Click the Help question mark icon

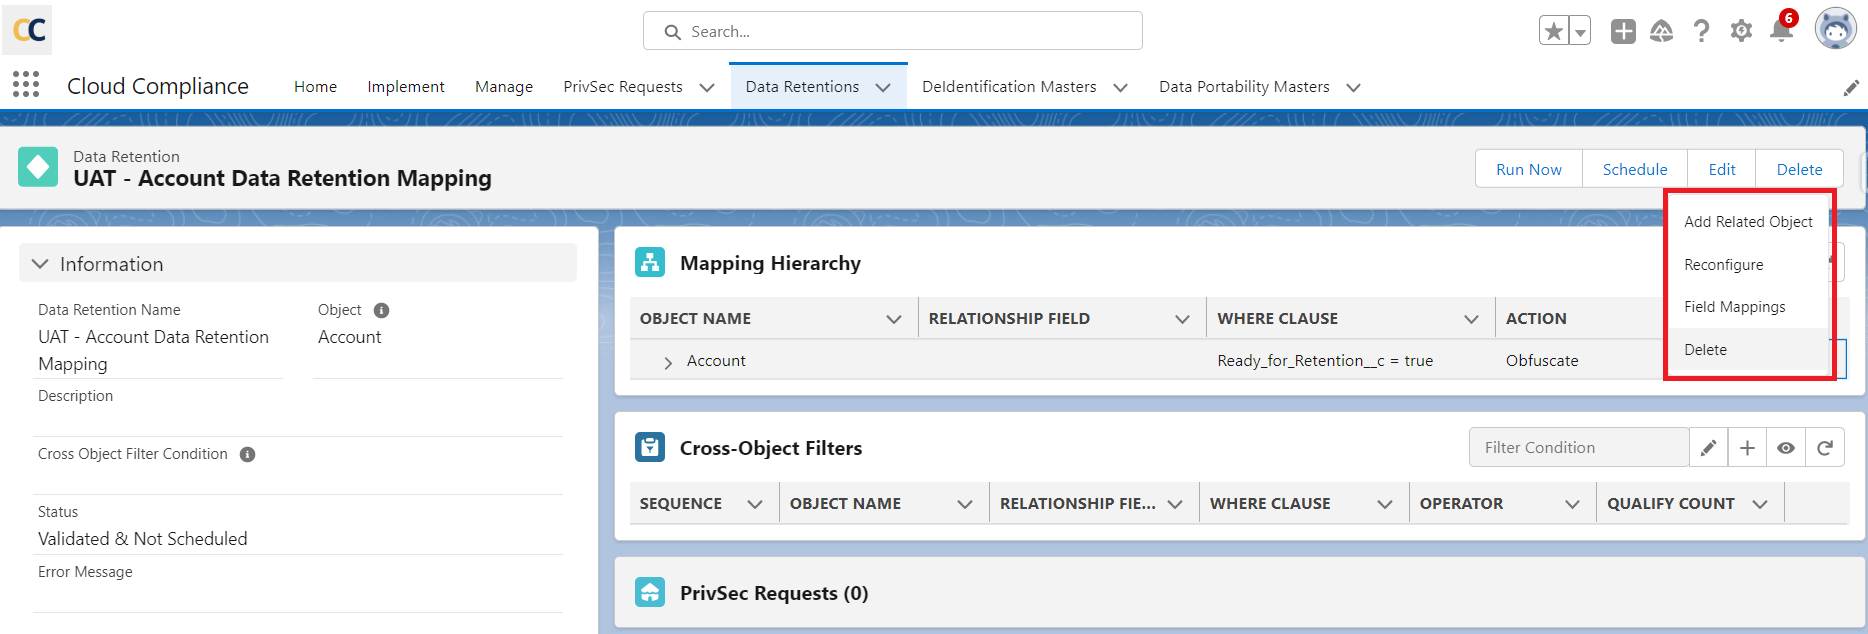pos(1701,31)
